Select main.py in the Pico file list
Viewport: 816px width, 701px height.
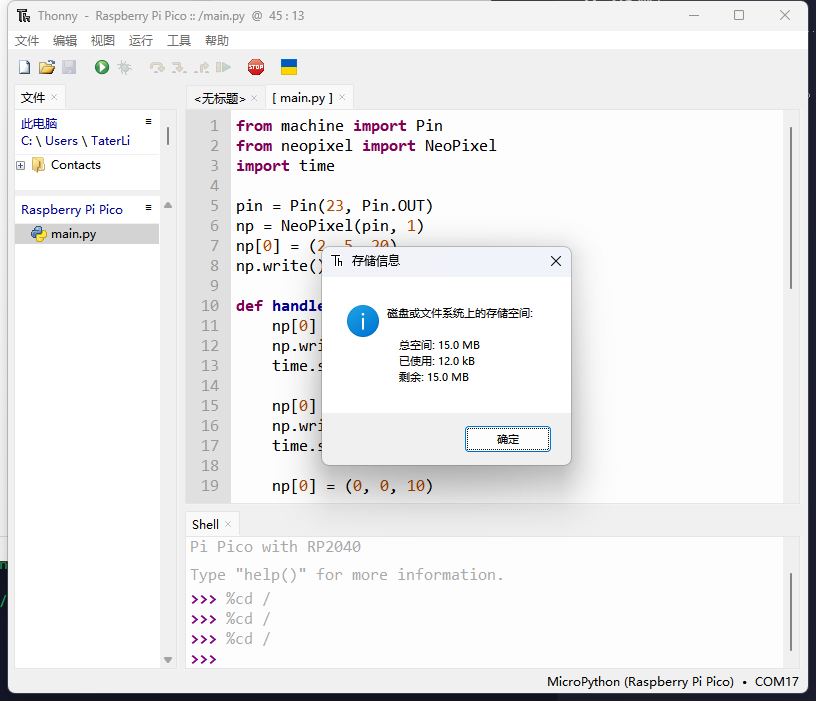coord(87,234)
